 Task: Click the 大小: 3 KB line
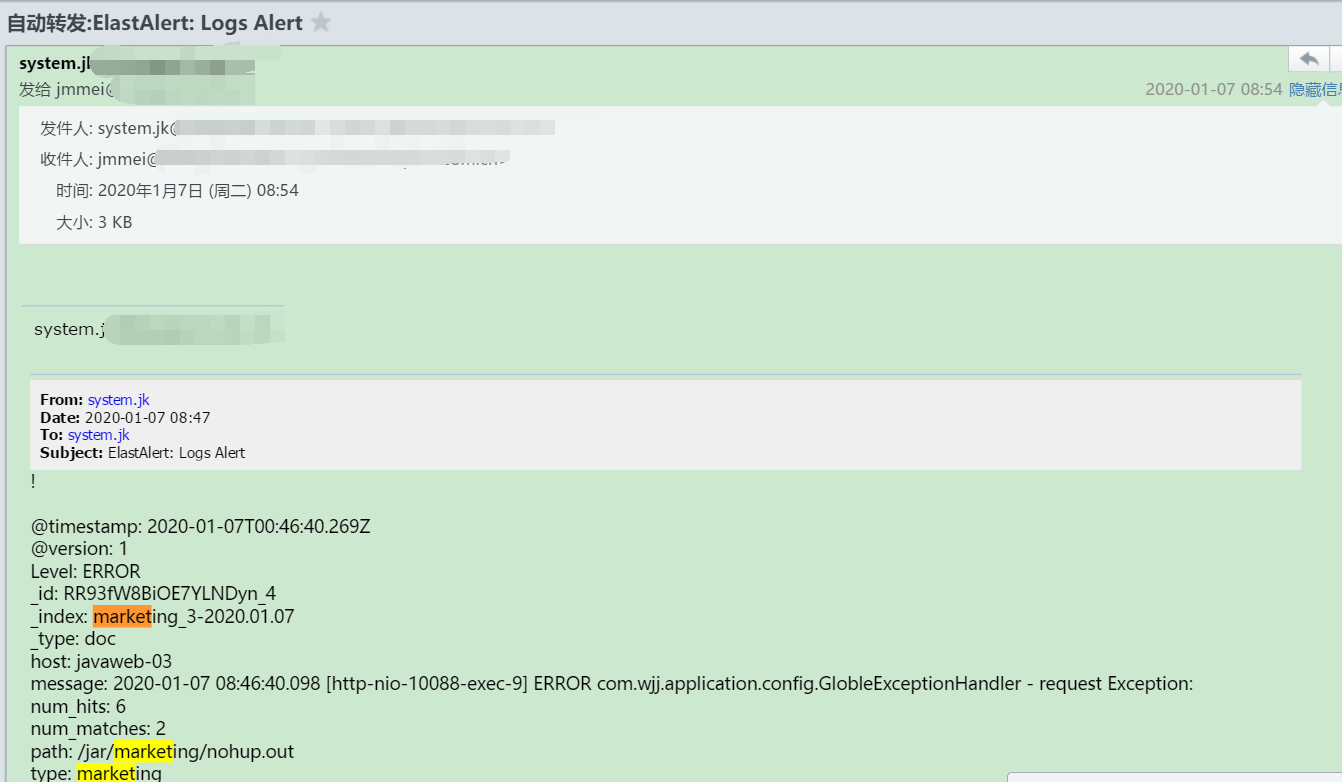[94, 222]
